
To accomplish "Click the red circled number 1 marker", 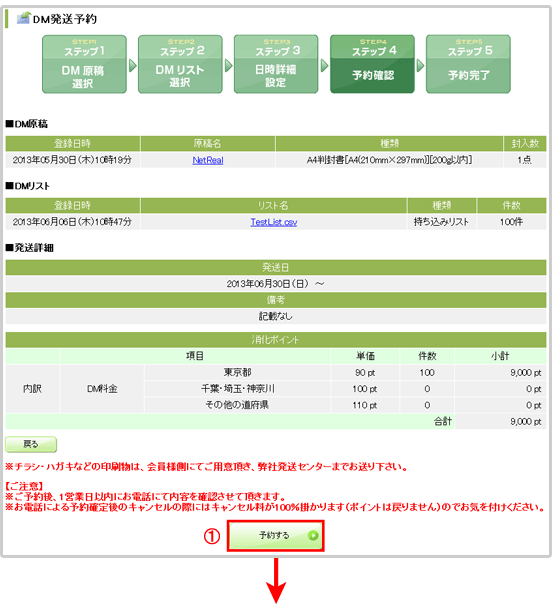I will pyautogui.click(x=212, y=536).
